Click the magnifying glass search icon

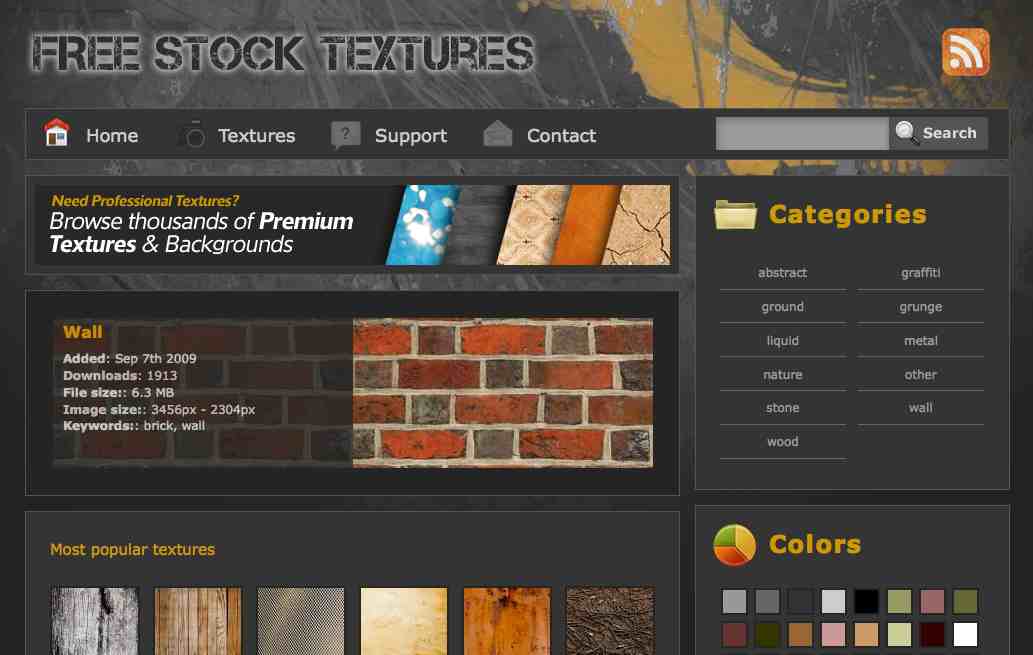[x=906, y=132]
